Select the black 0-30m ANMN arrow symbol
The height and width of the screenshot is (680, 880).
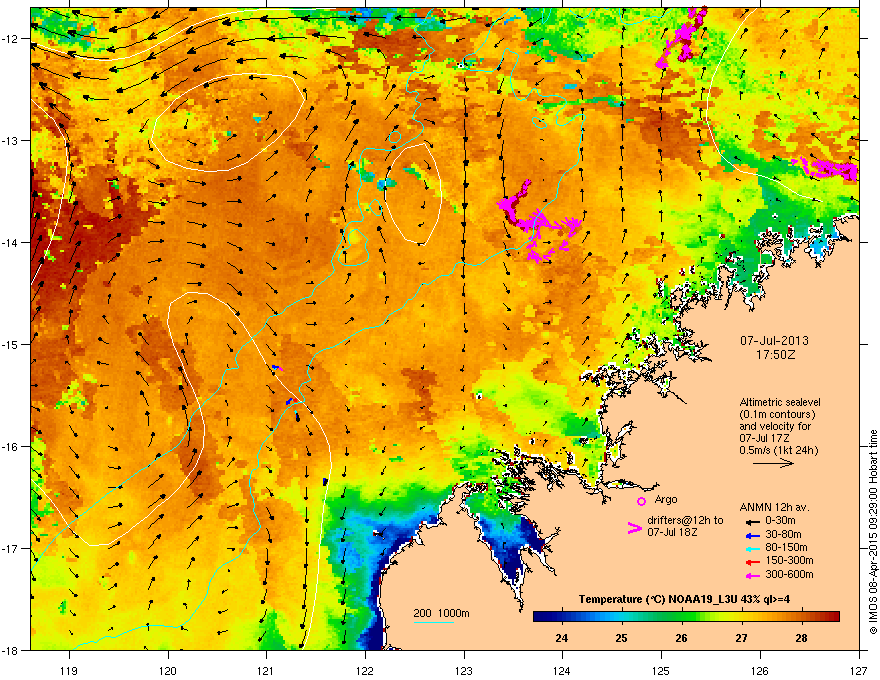point(752,521)
